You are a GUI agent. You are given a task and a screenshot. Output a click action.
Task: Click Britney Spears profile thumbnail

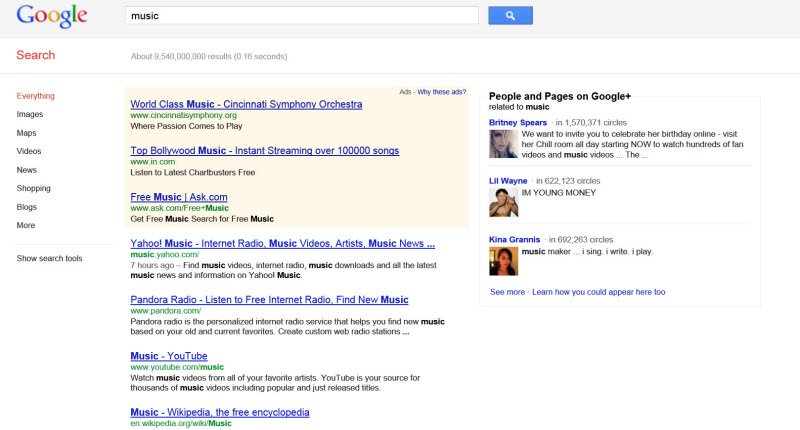[x=503, y=144]
